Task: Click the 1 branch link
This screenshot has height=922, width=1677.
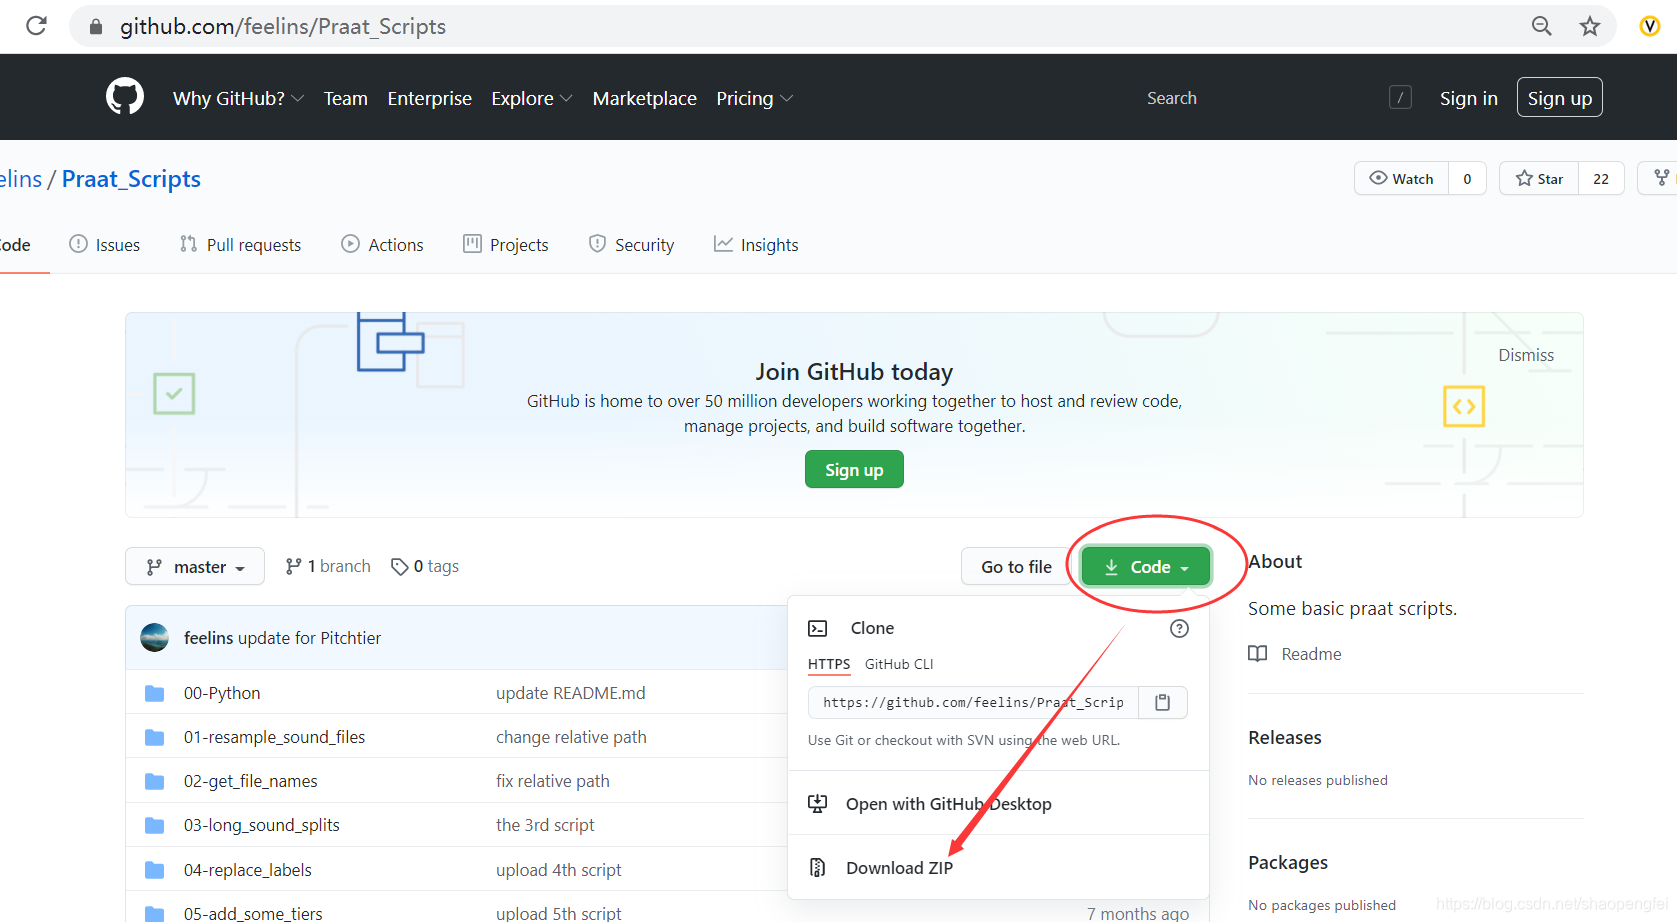Action: pyautogui.click(x=328, y=566)
